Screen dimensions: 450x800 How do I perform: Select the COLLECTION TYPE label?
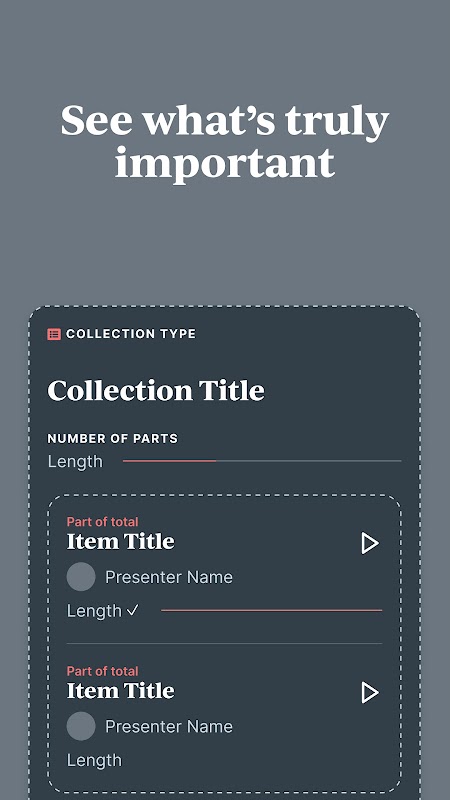click(x=131, y=334)
